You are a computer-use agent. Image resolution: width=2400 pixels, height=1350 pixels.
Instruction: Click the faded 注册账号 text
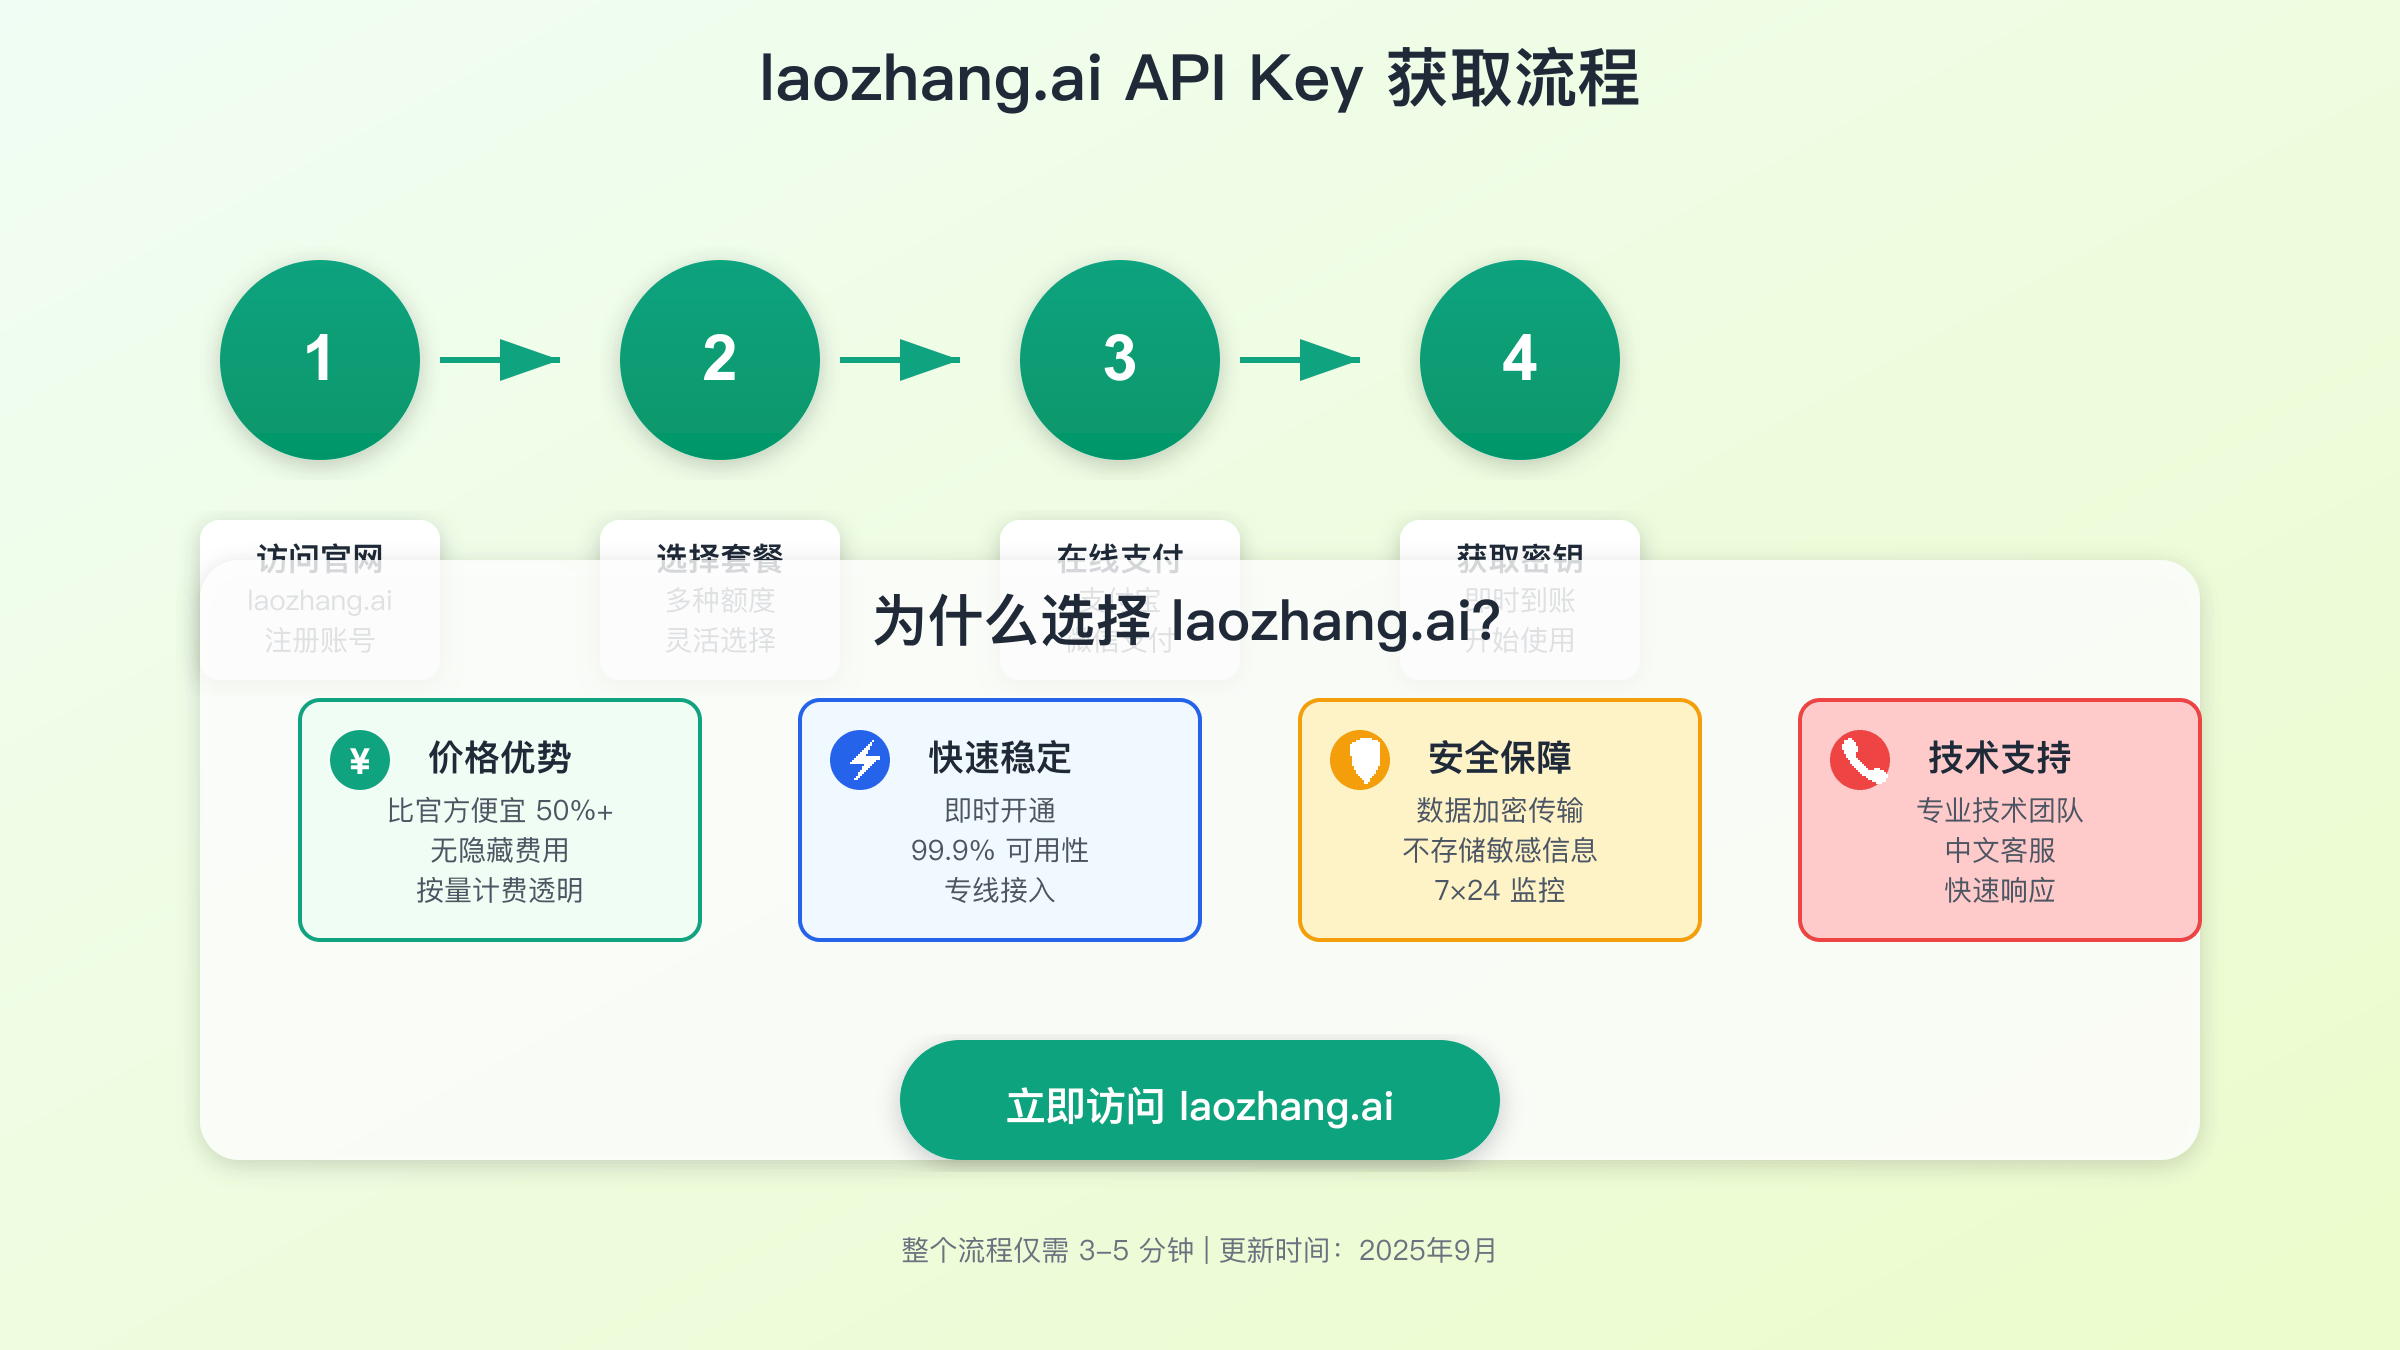pyautogui.click(x=320, y=640)
